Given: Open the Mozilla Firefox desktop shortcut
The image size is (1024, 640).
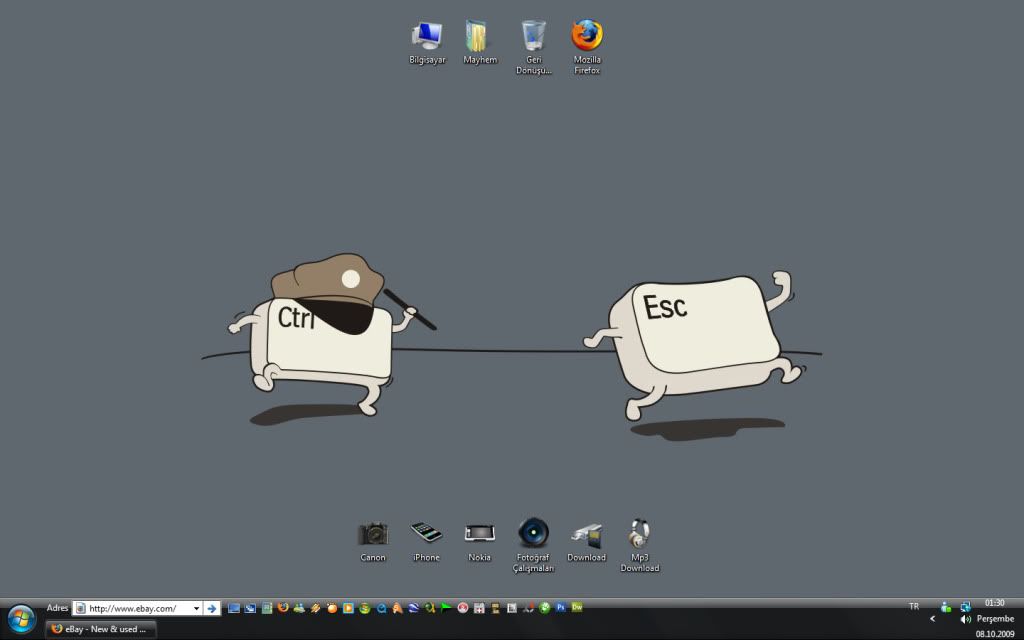Looking at the screenshot, I should click(587, 36).
